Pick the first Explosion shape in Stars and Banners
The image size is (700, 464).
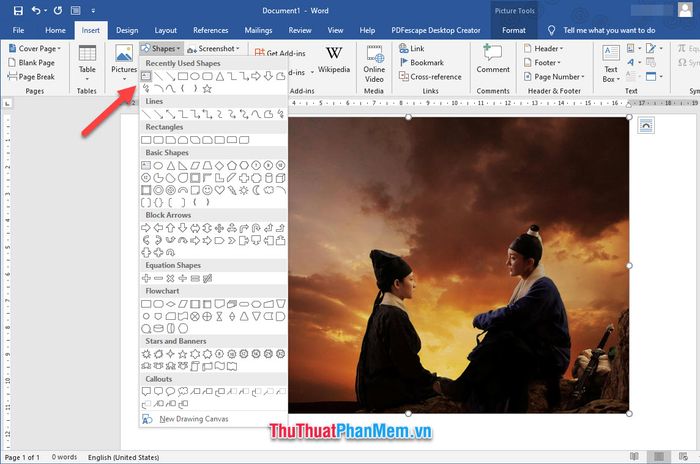pos(146,354)
